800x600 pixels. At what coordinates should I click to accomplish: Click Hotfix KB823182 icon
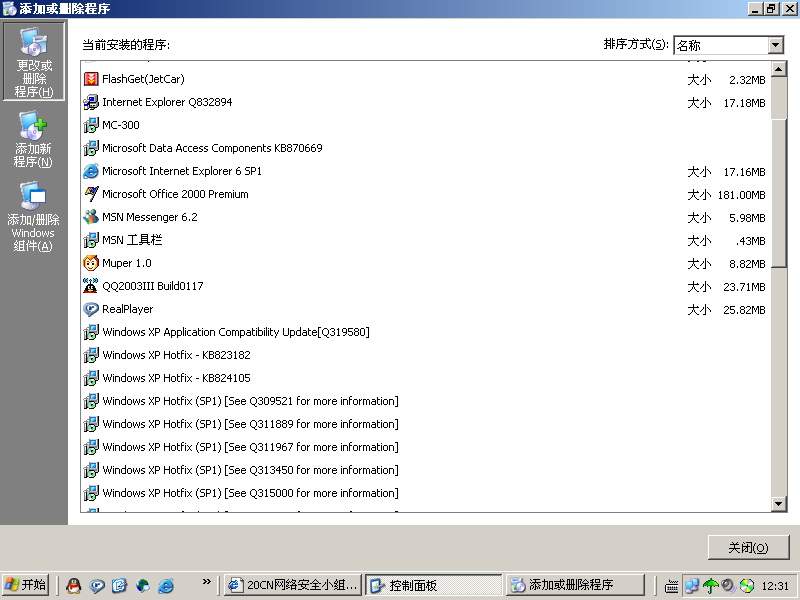[x=91, y=355]
